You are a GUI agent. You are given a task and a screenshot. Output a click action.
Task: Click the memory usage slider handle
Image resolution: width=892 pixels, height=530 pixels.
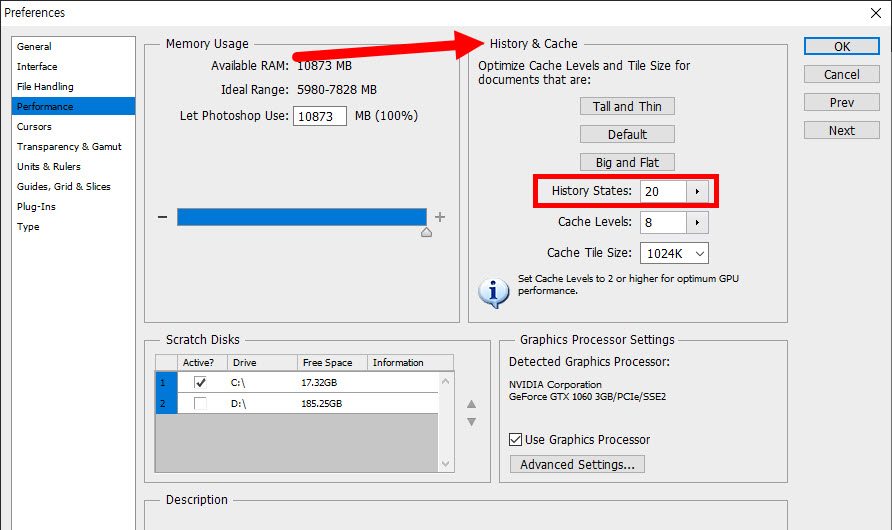coord(426,232)
